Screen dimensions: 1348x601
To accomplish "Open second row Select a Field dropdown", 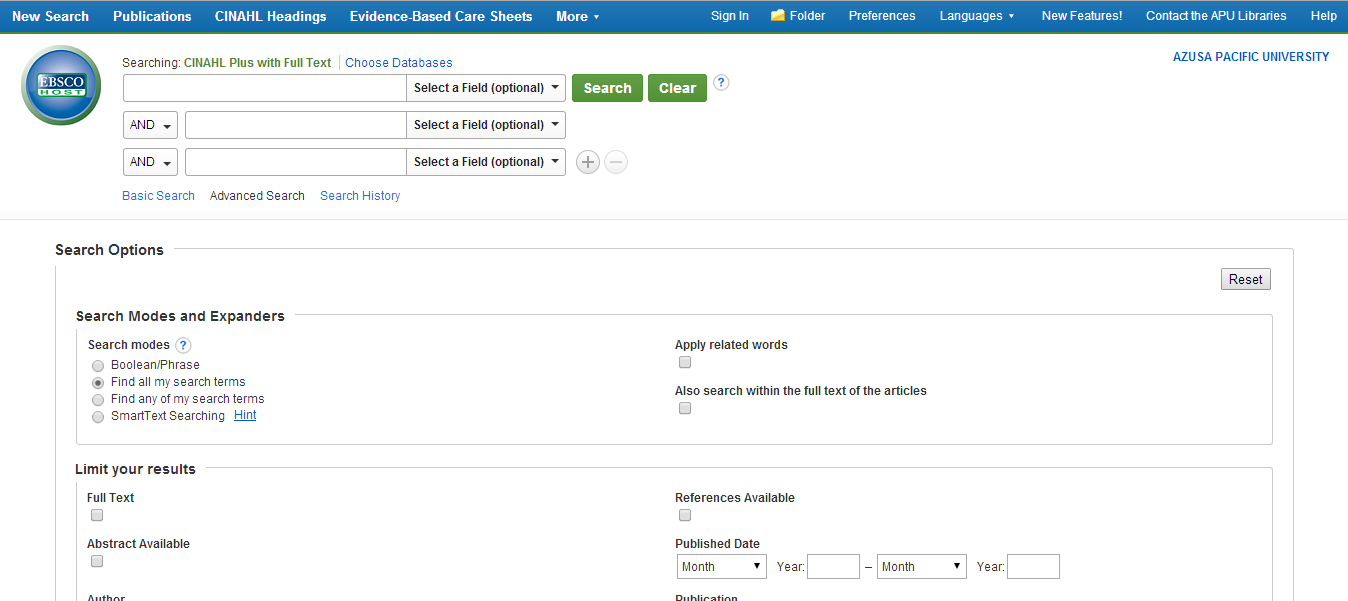I will tap(486, 125).
